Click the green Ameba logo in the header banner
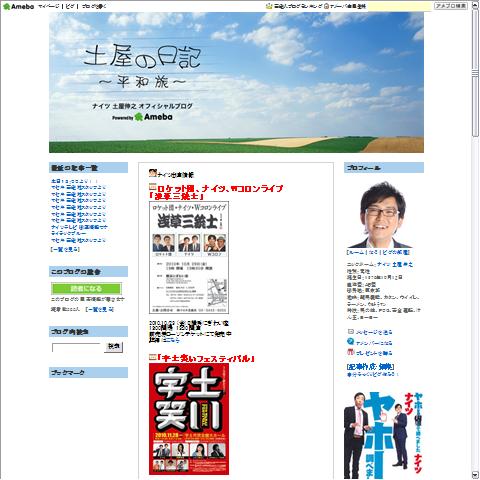 coord(154,117)
